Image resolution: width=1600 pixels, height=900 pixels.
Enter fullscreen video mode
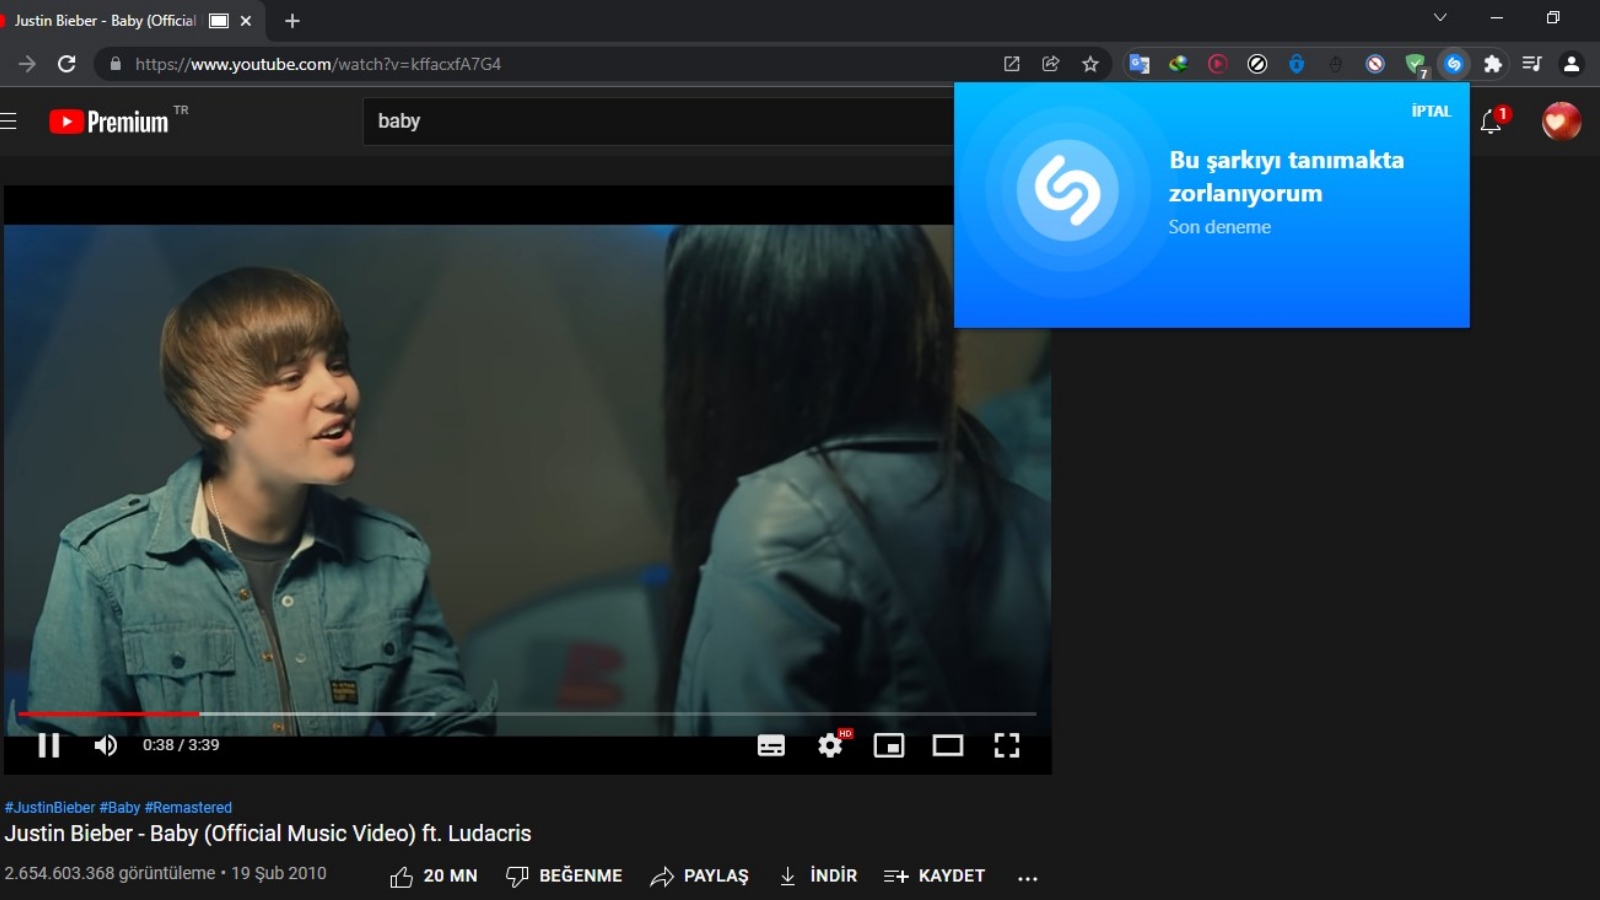pos(1006,746)
